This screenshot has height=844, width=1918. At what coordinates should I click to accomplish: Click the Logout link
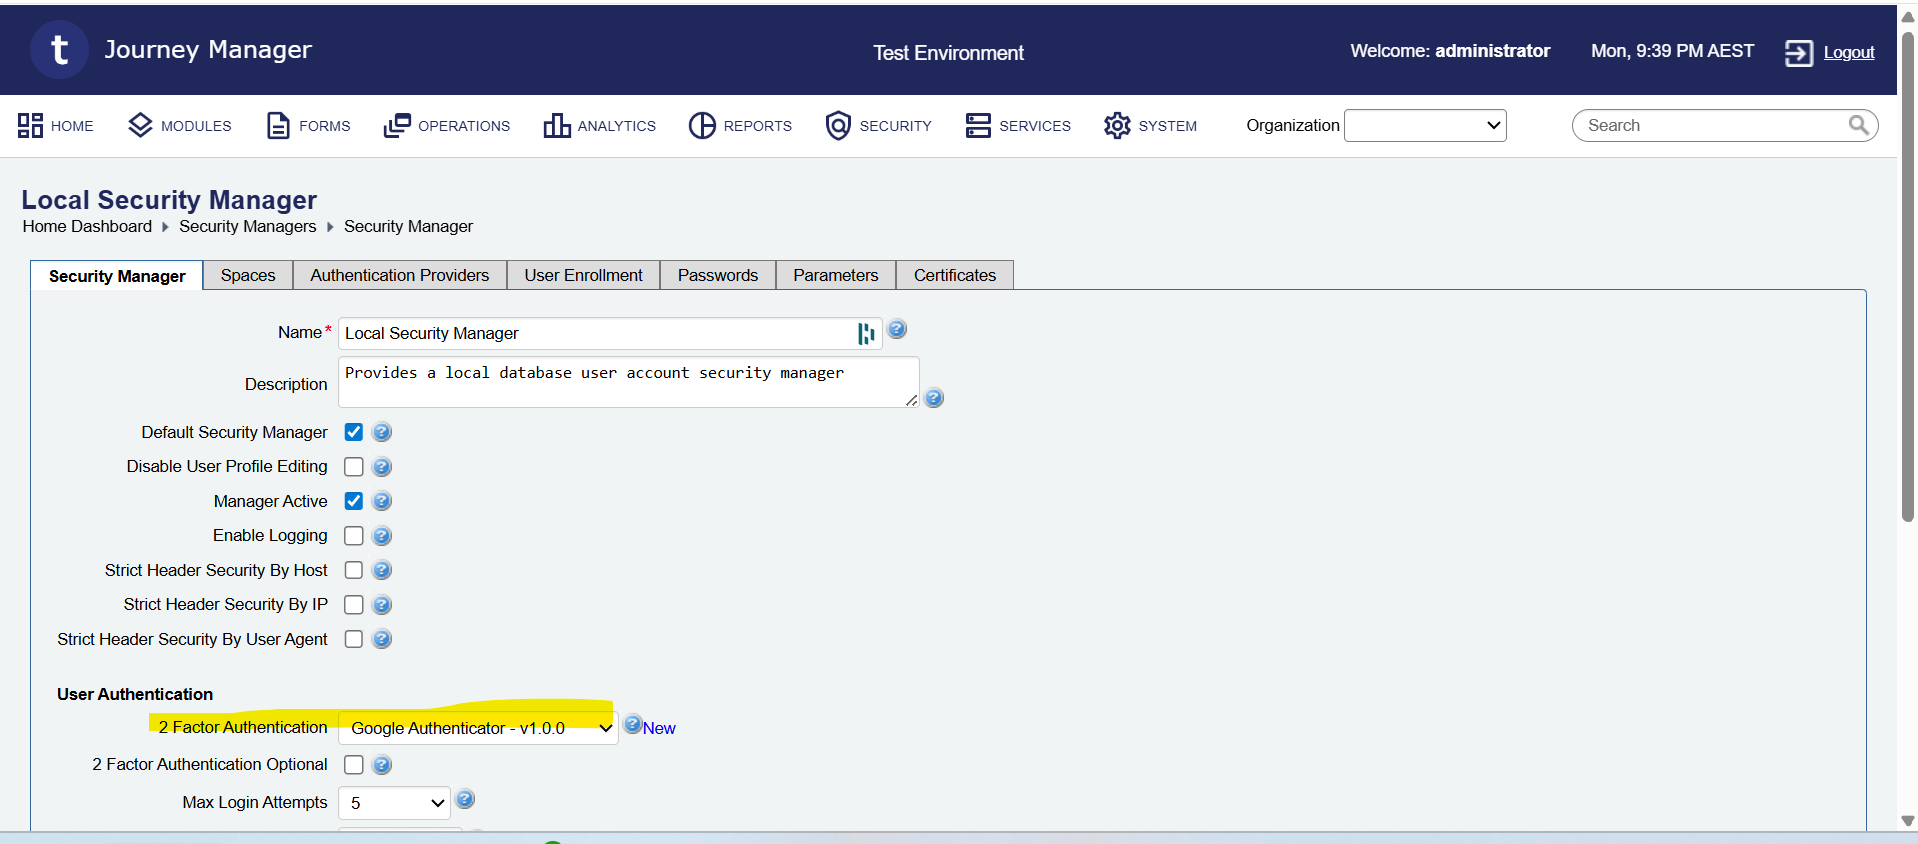click(x=1848, y=53)
